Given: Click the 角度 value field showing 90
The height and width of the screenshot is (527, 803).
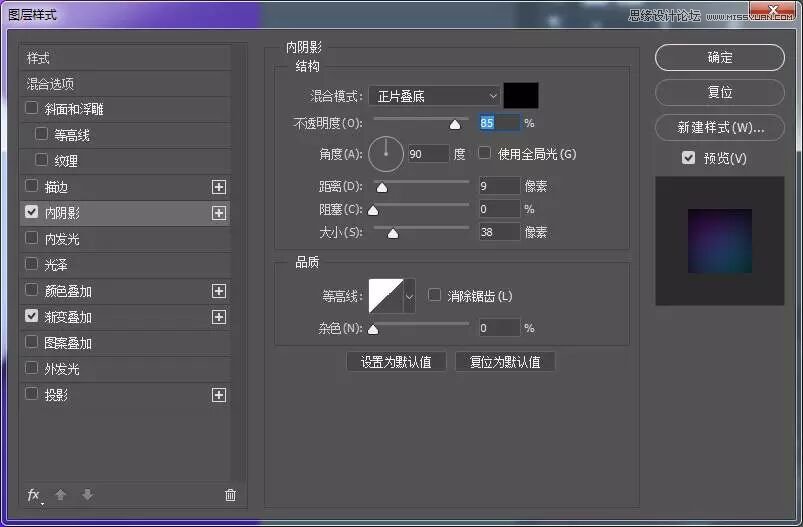Looking at the screenshot, I should coord(429,154).
